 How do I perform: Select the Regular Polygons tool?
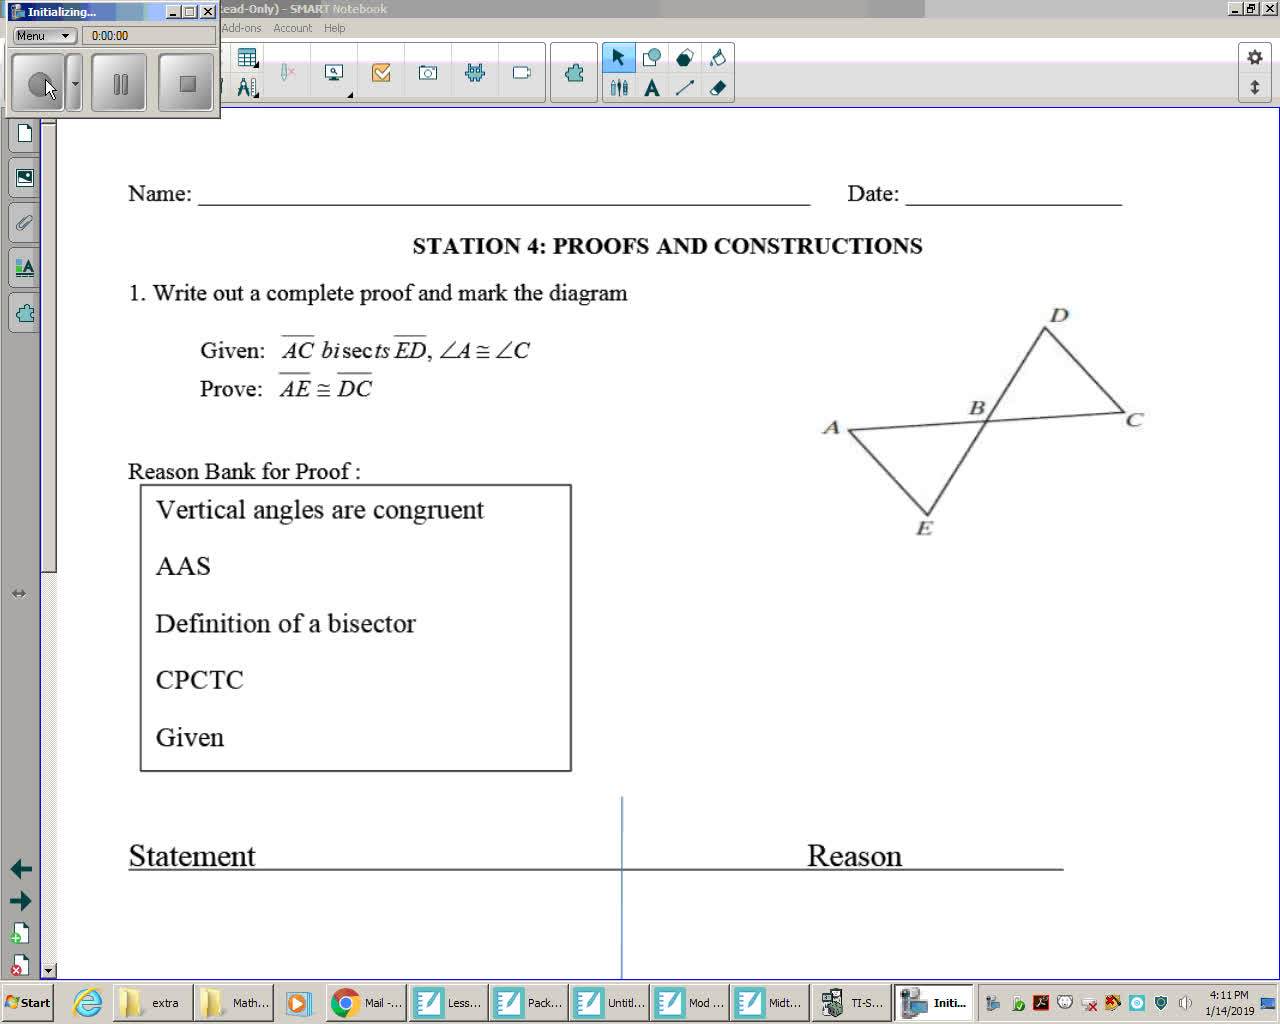click(685, 58)
